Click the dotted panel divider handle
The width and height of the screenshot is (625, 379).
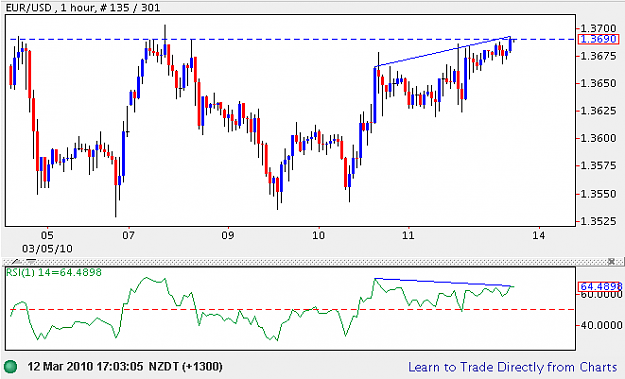pyautogui.click(x=313, y=262)
